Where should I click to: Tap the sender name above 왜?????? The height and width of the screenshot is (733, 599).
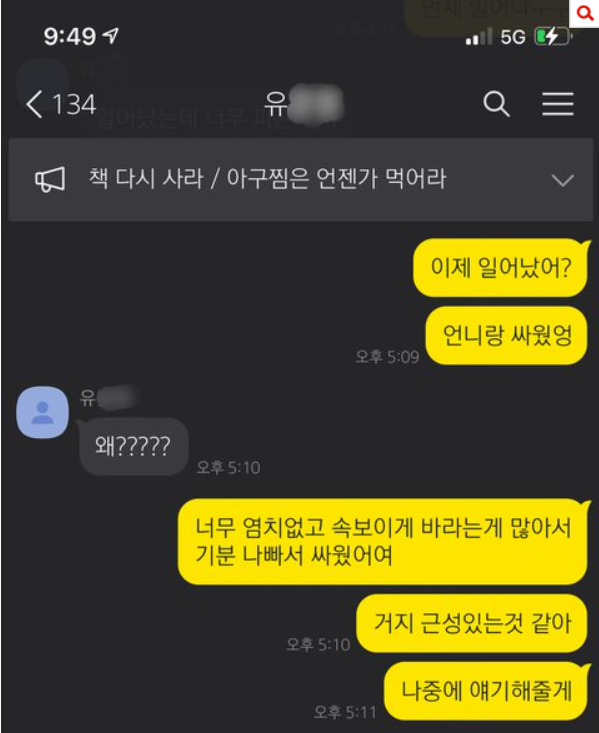point(108,397)
